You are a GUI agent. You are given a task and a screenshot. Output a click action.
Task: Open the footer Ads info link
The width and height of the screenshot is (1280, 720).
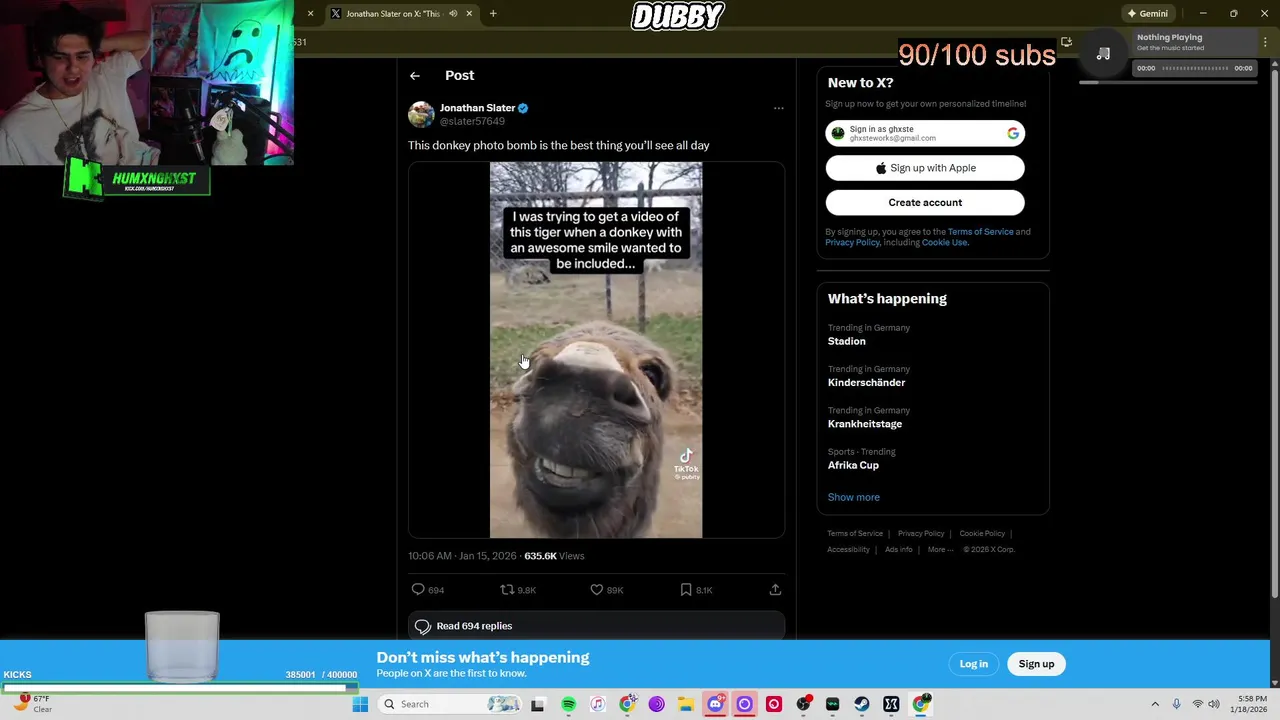pyautogui.click(x=898, y=549)
